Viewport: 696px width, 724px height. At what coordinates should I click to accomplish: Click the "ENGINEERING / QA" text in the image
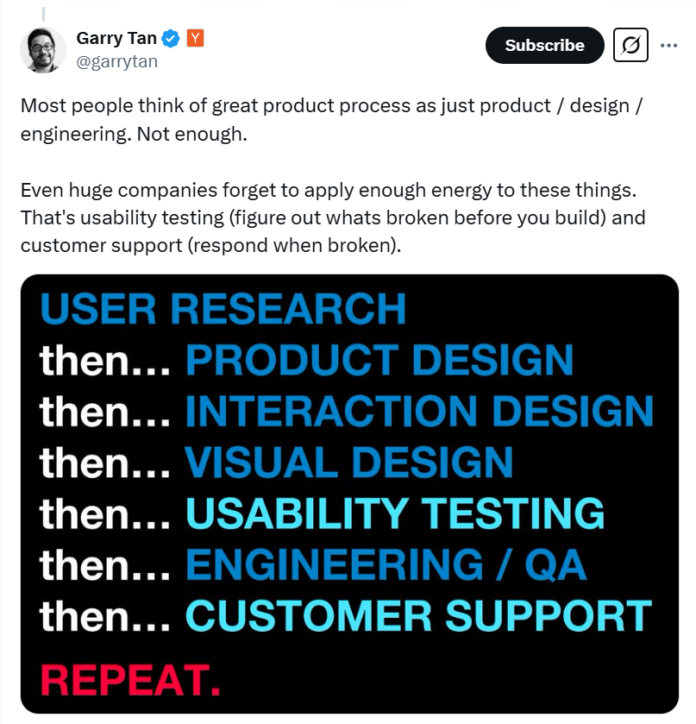tap(386, 565)
